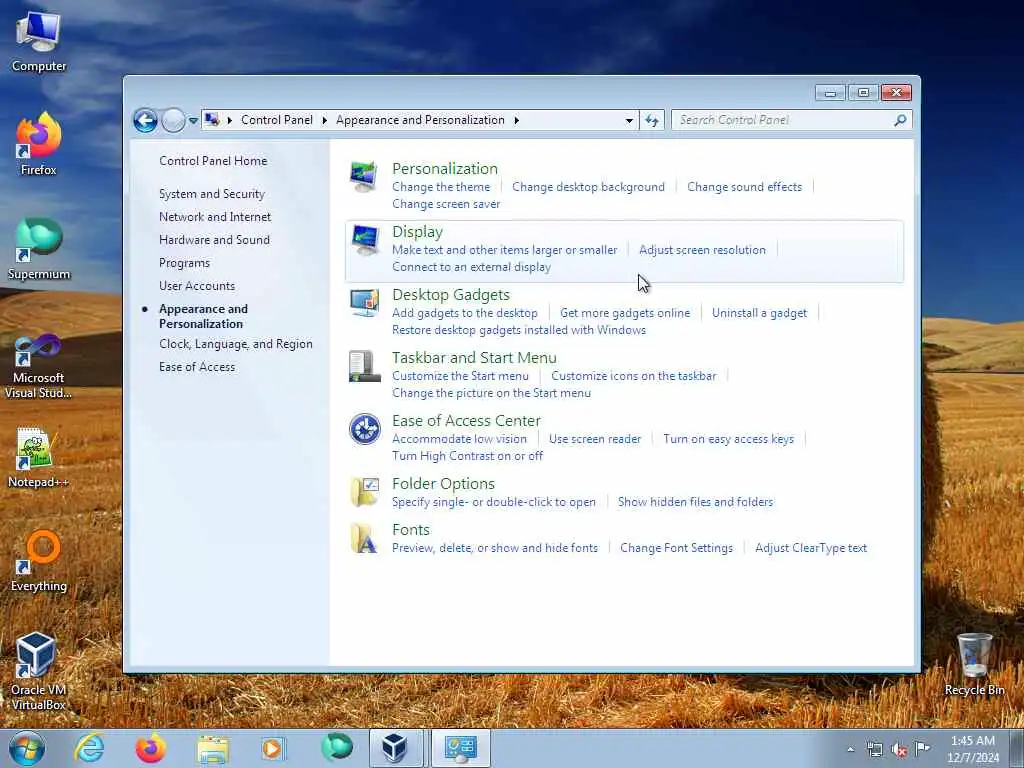Click Uninstall a gadget link
Image resolution: width=1024 pixels, height=768 pixels.
(760, 313)
